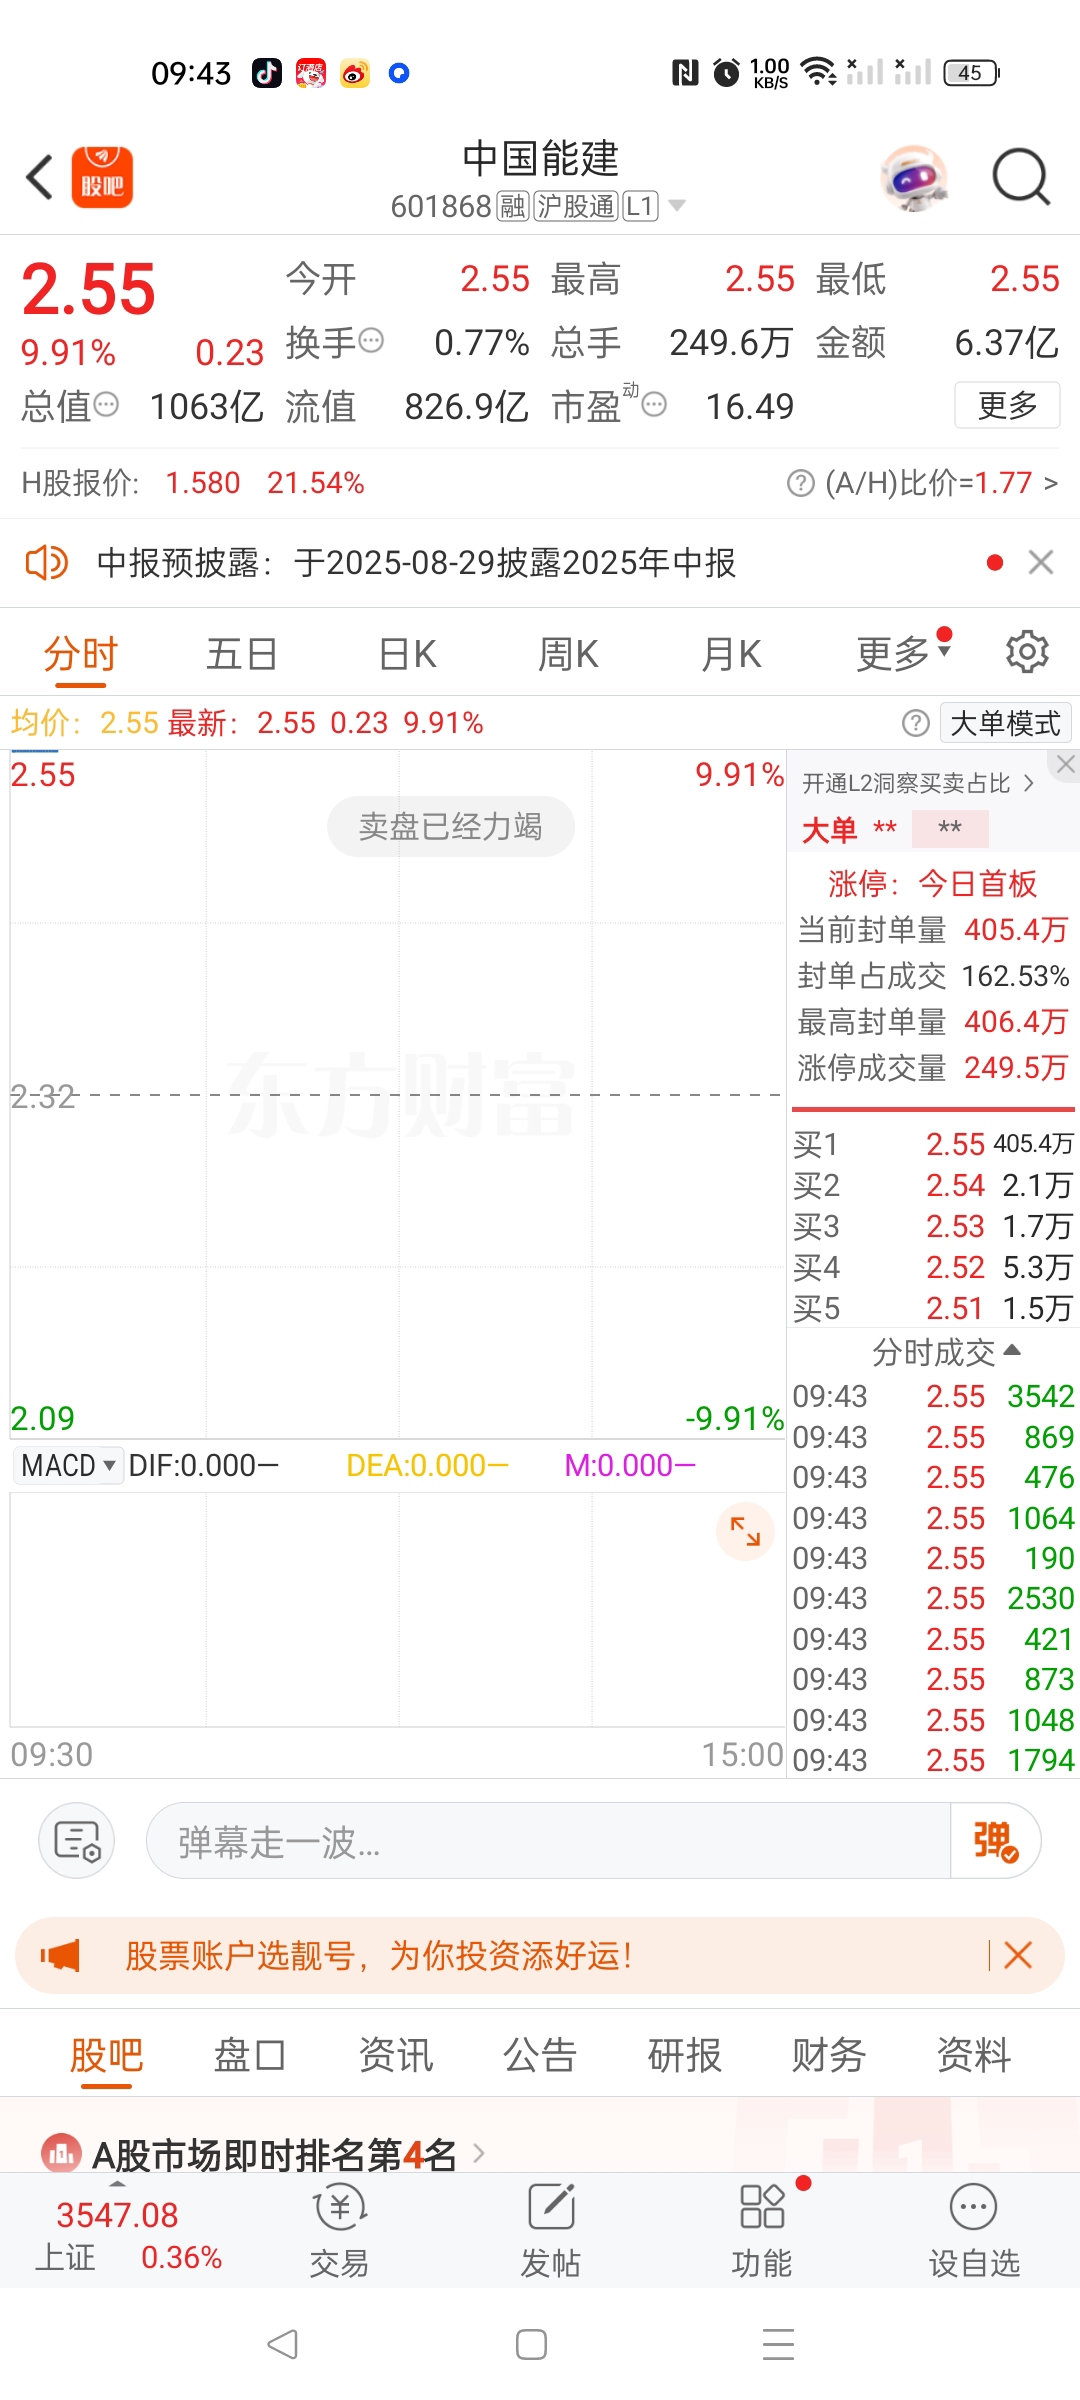Viewport: 1080px width, 2400px height.
Task: Tap the announcement speaker icon
Action: click(x=46, y=563)
